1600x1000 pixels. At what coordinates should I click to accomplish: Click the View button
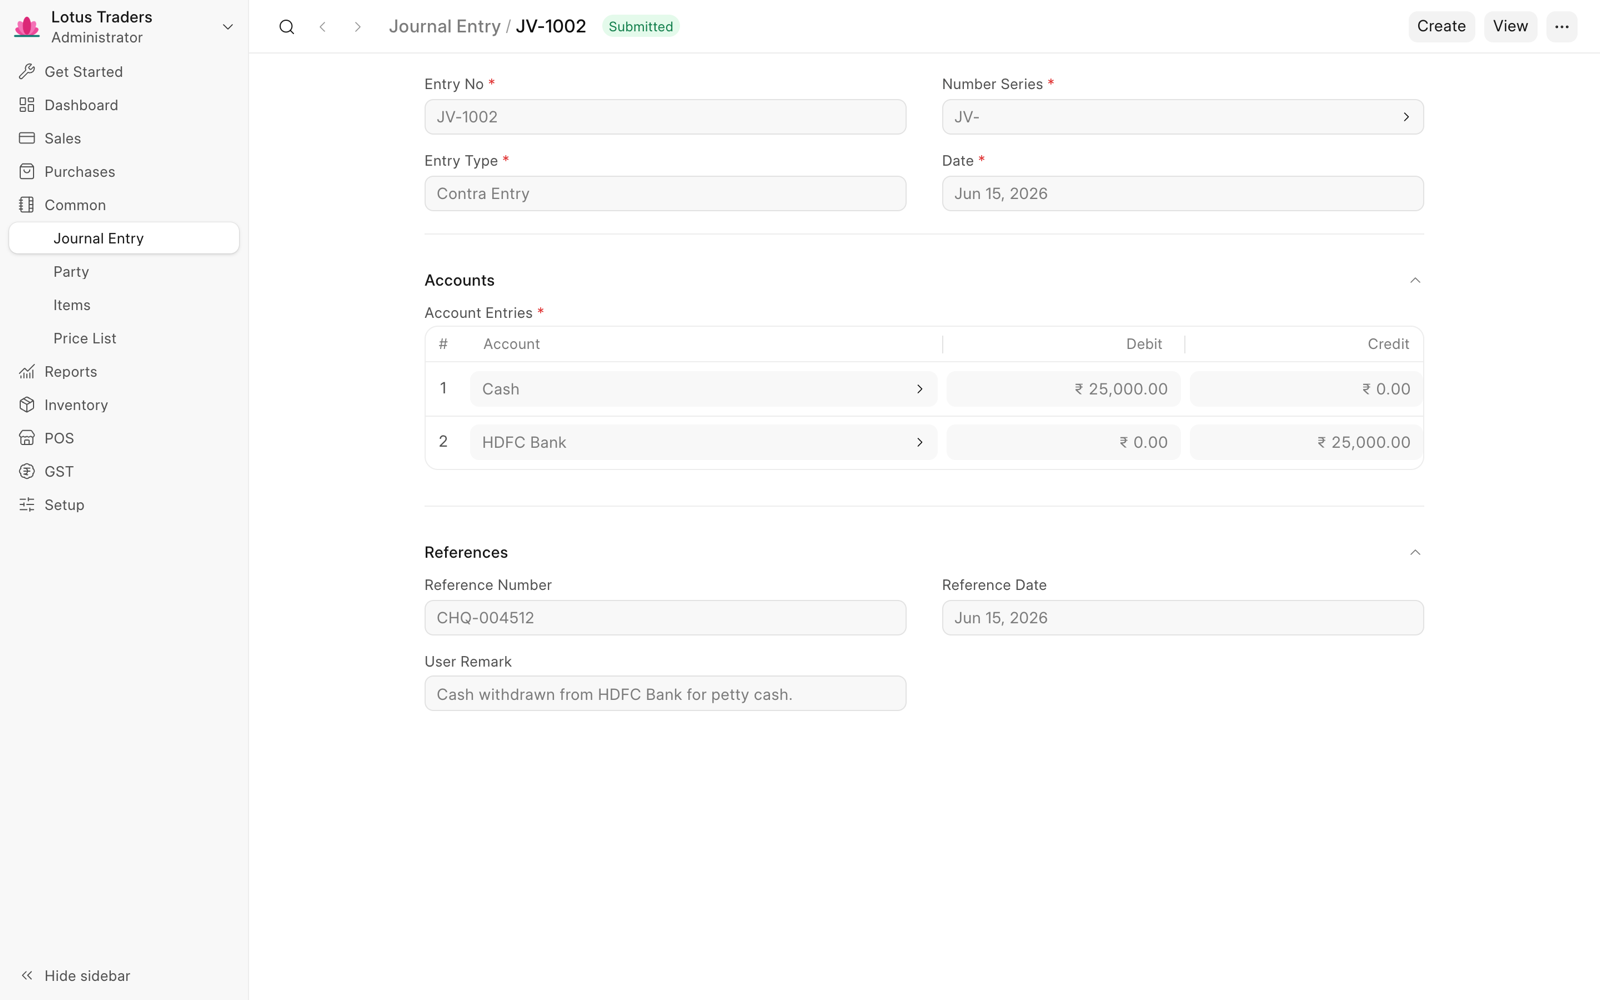(1510, 27)
